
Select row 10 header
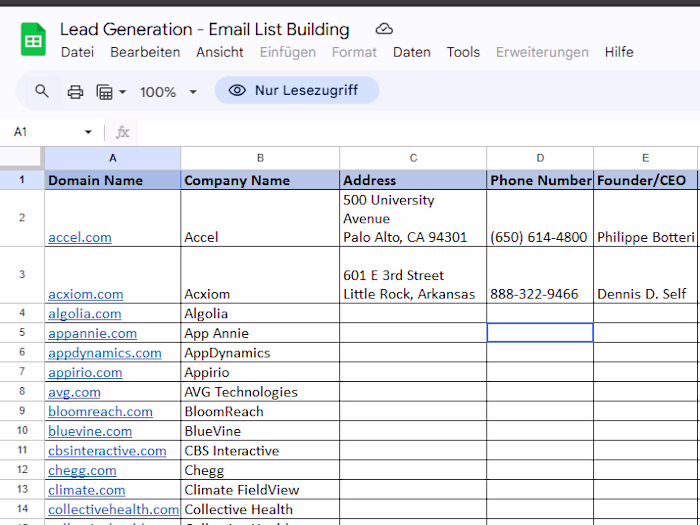tap(22, 430)
